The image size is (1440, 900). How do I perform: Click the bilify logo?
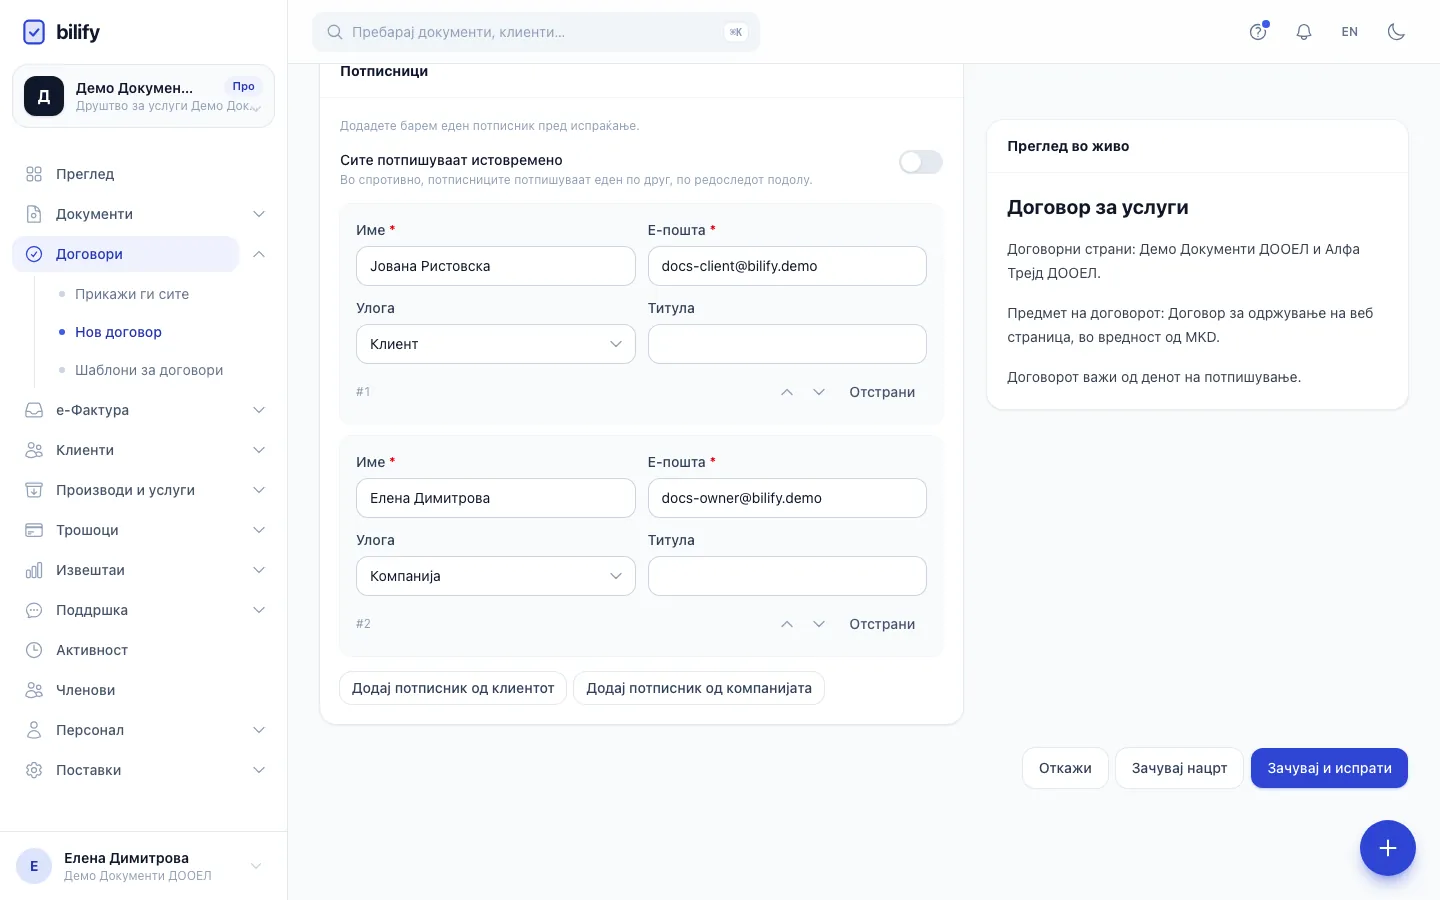[61, 32]
